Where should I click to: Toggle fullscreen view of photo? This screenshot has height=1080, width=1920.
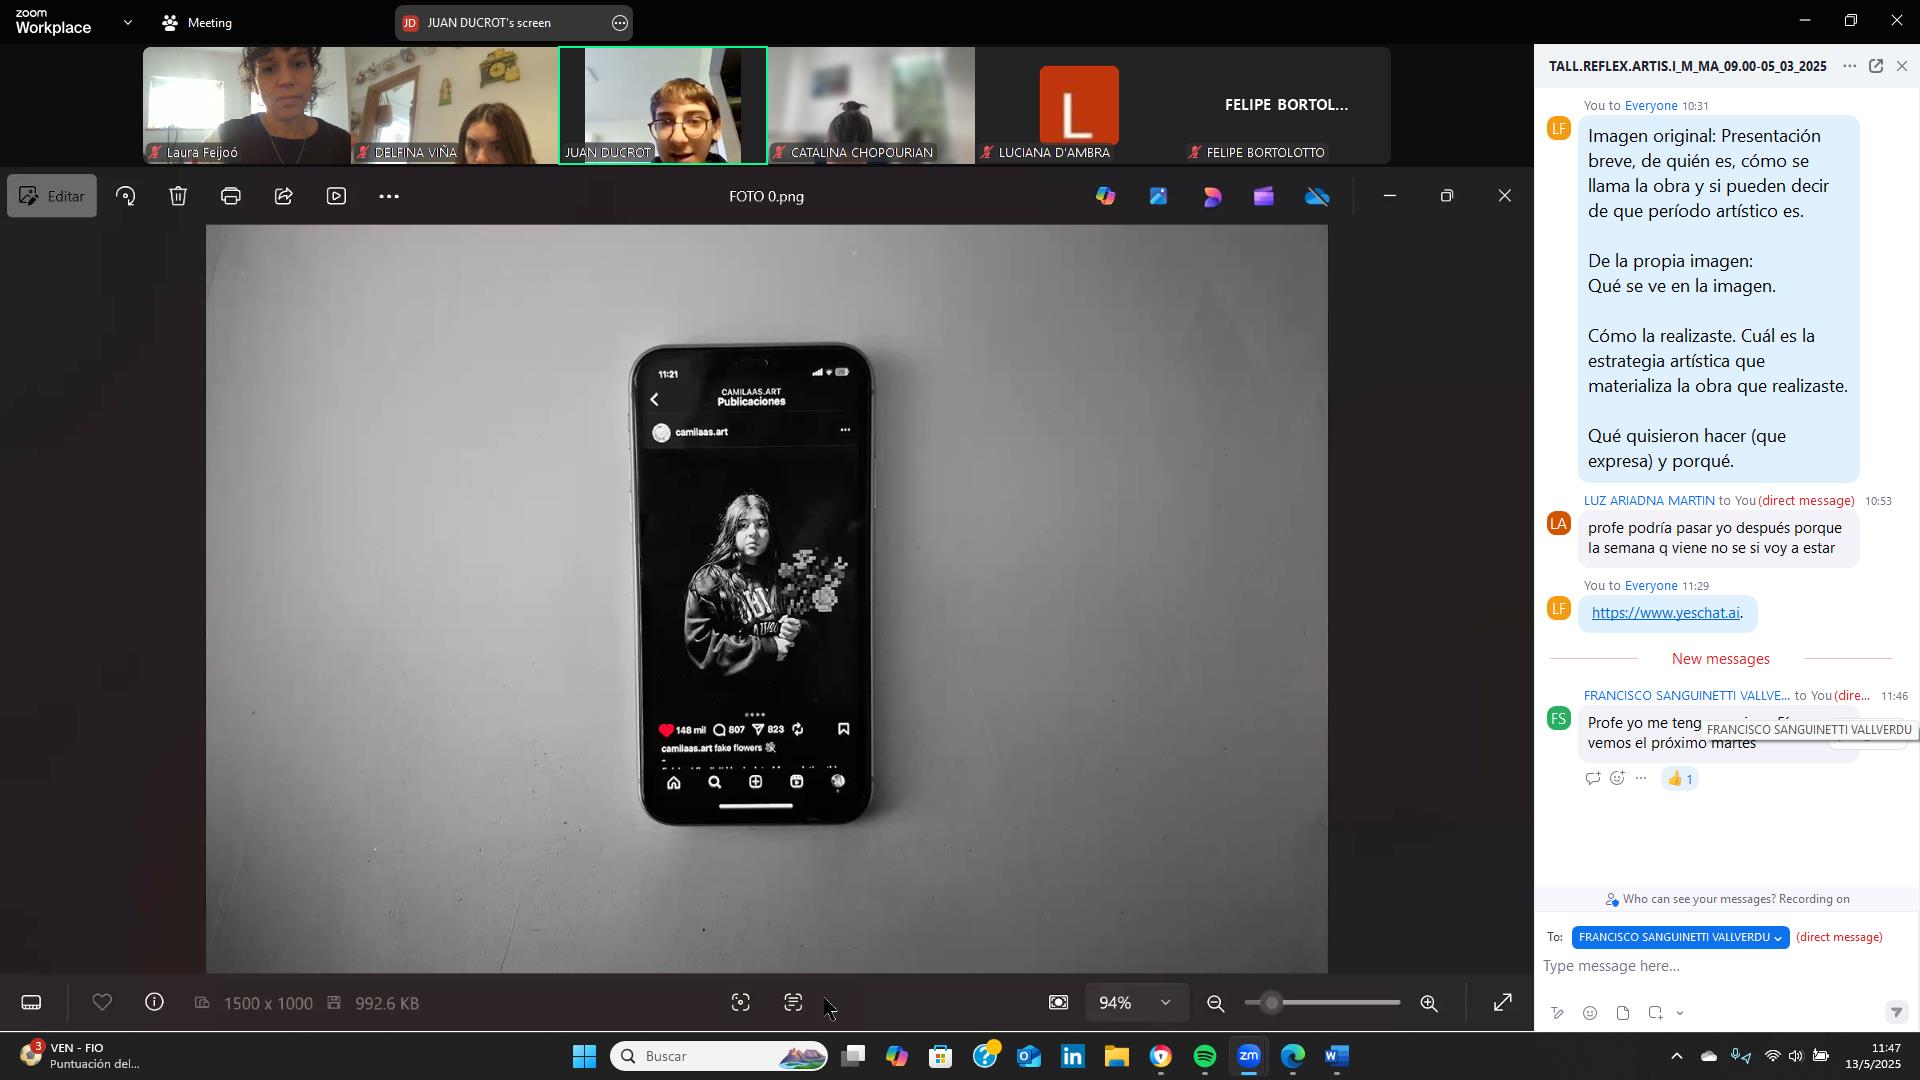point(1502,1003)
